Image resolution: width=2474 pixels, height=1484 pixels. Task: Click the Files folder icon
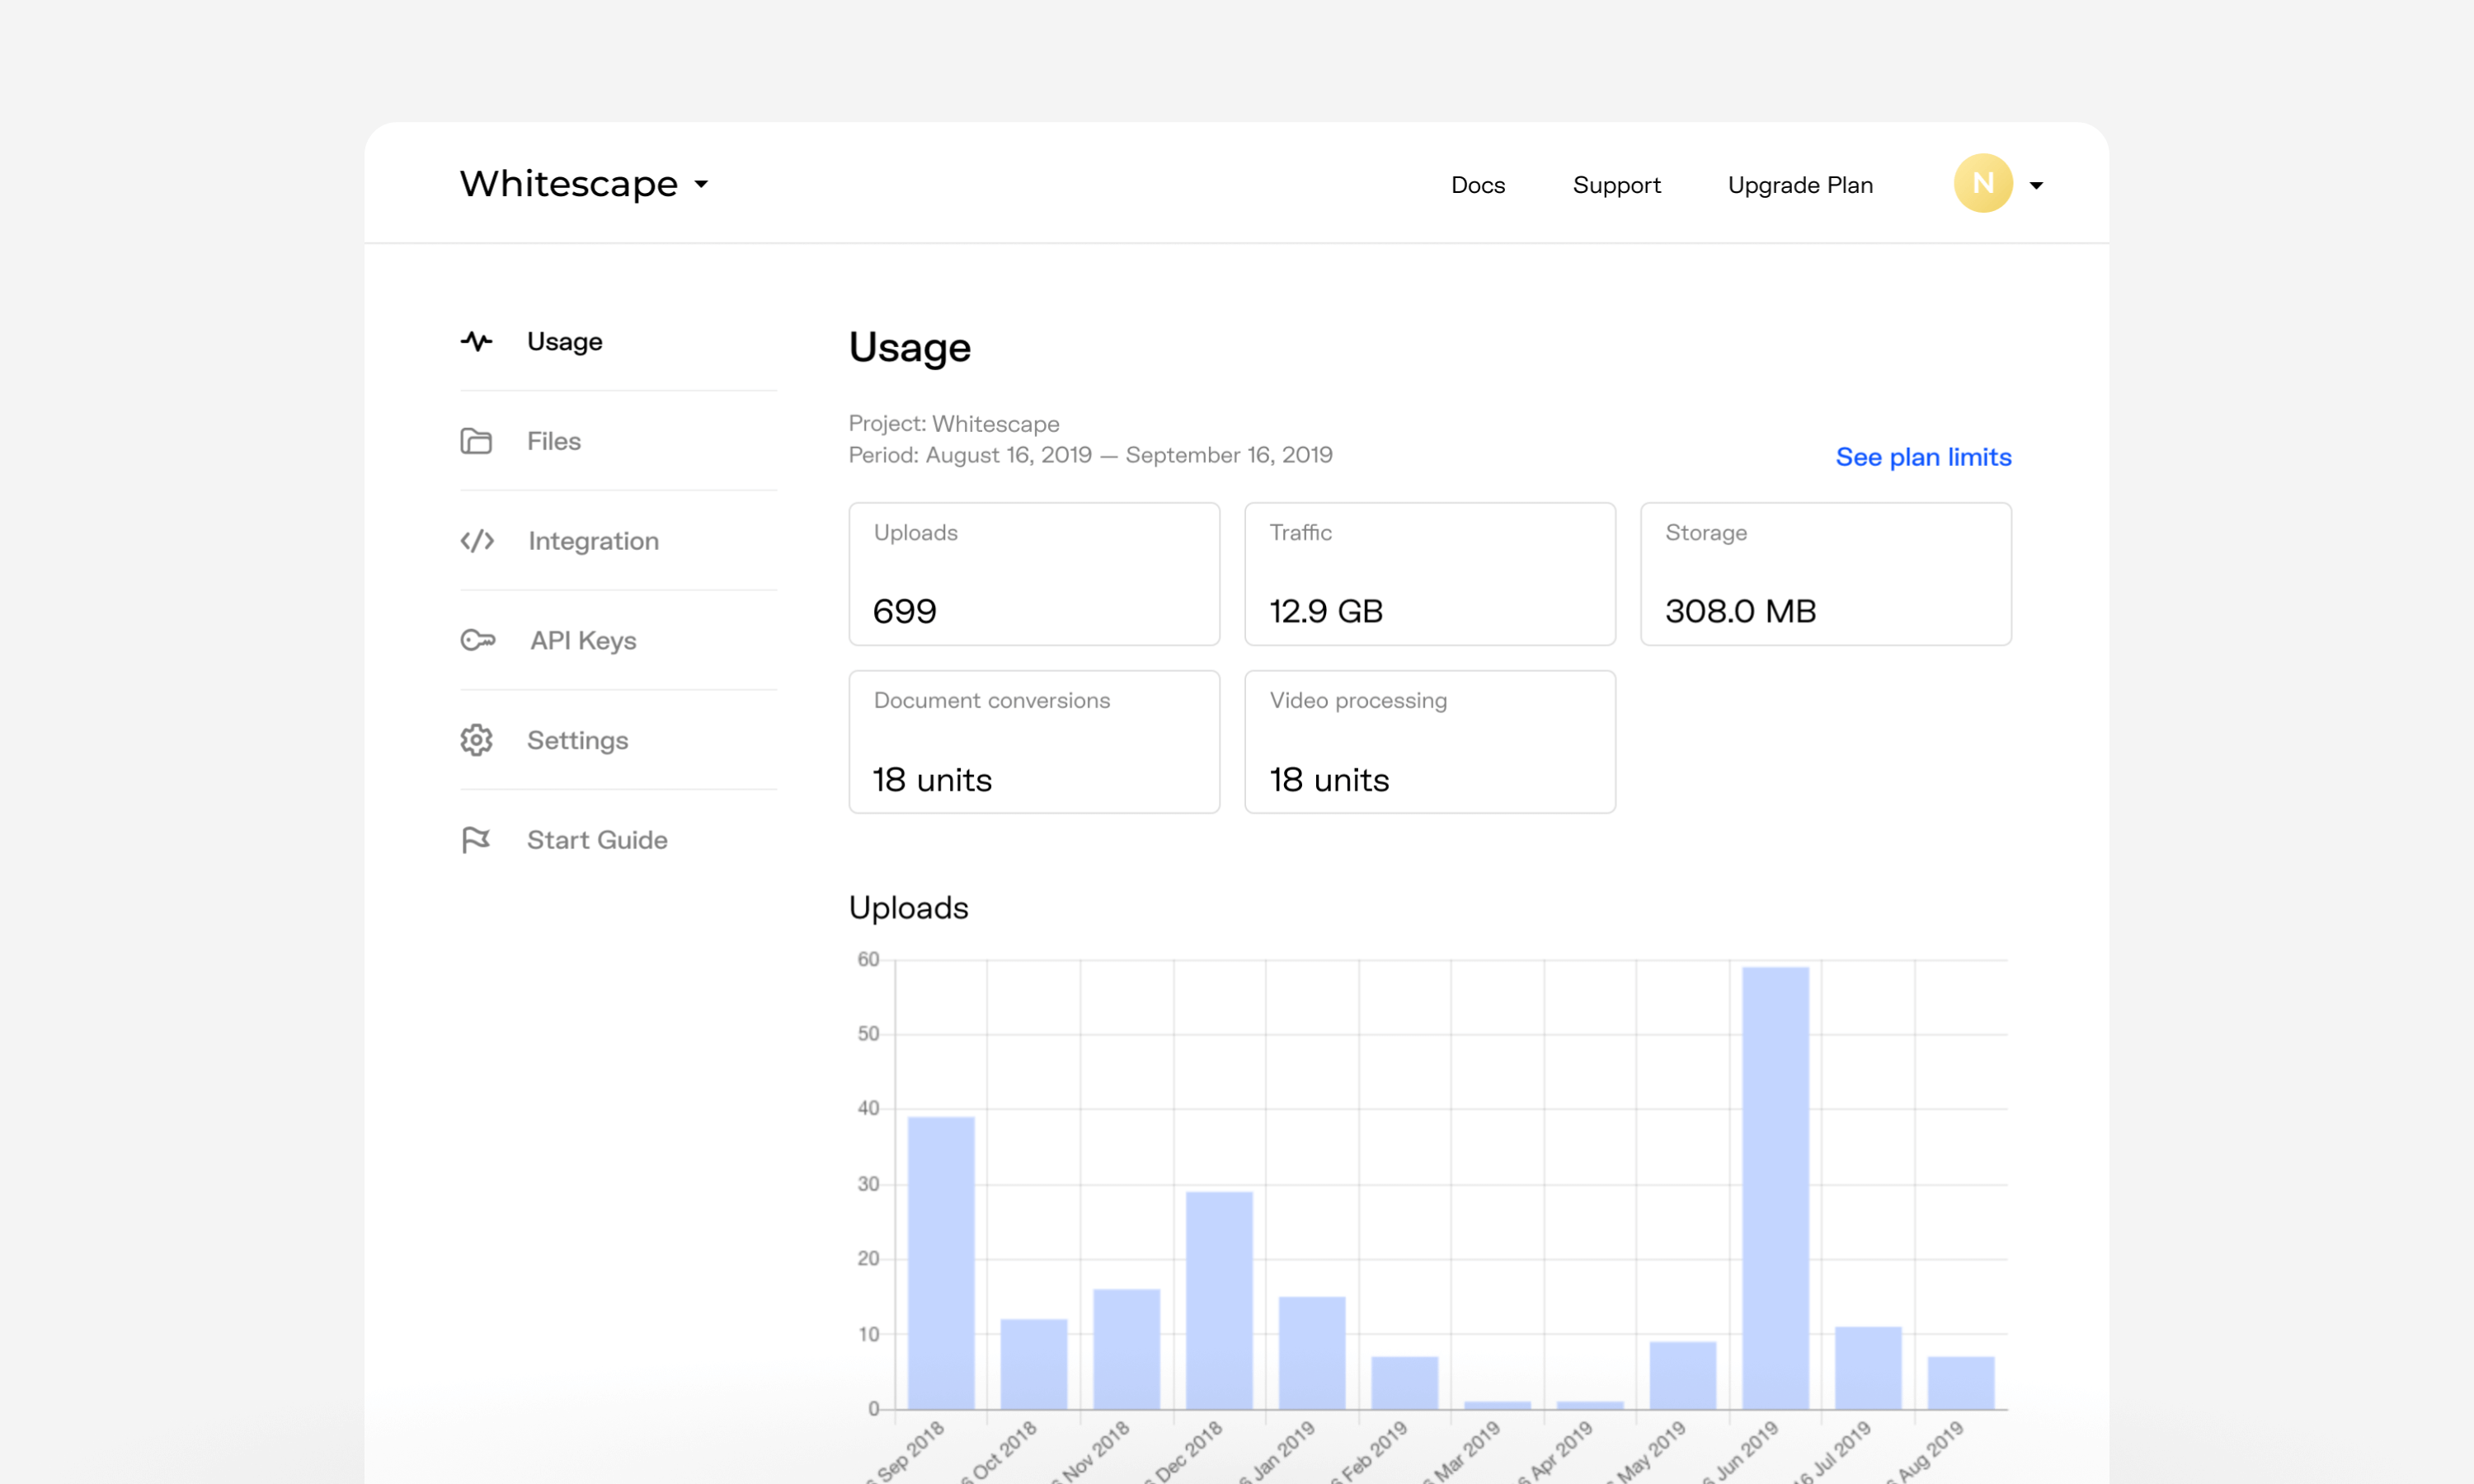point(477,440)
